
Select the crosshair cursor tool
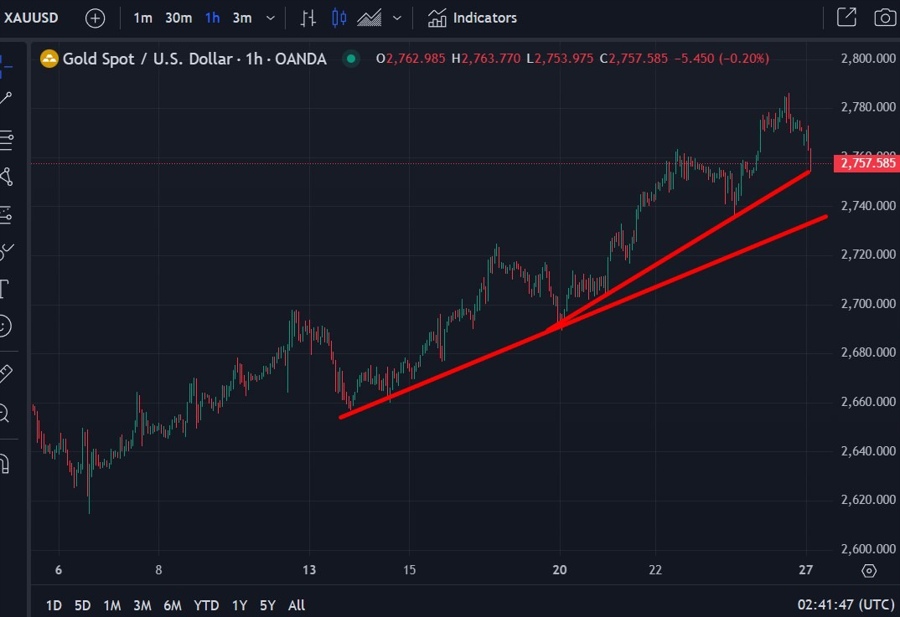click(x=6, y=66)
